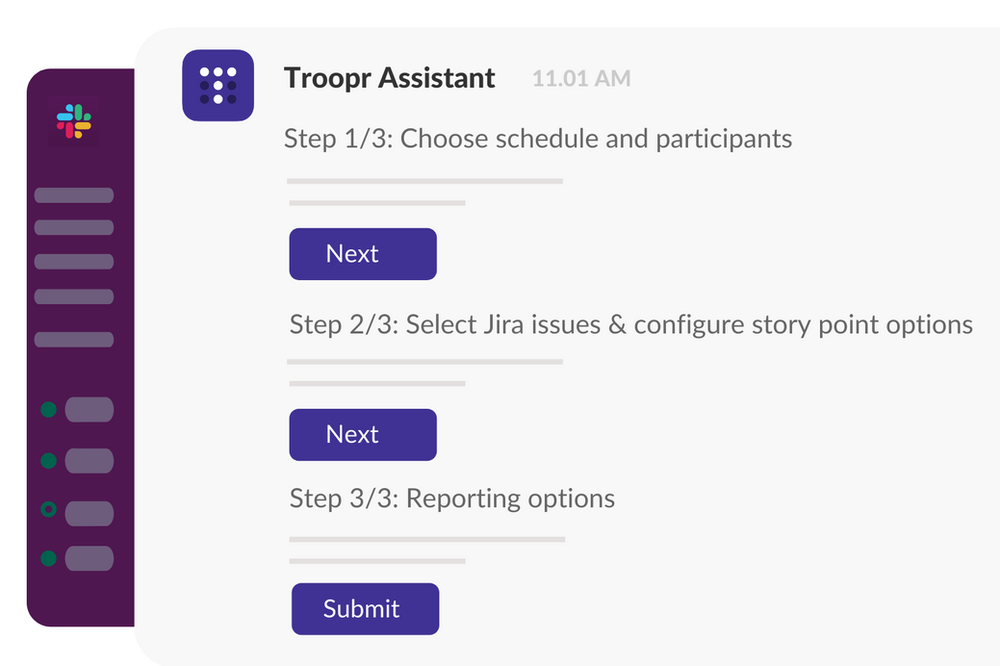Image resolution: width=1000 pixels, height=666 pixels.
Task: Click the 11.01 AM message timestamp
Action: (x=581, y=78)
